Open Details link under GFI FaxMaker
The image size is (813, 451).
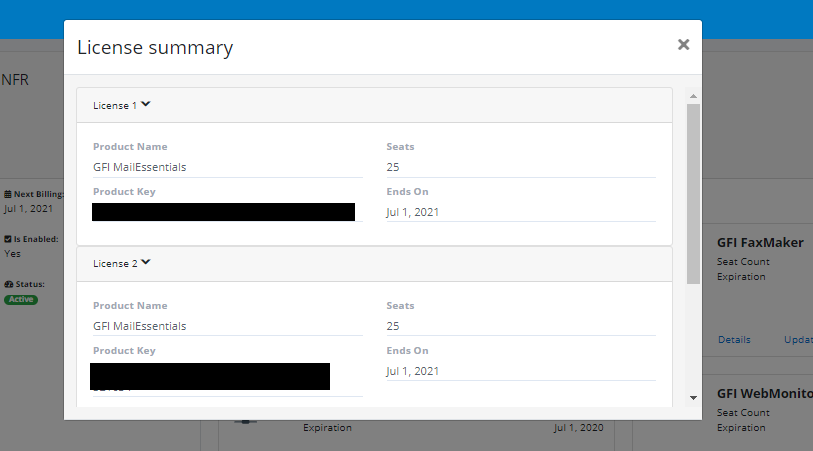click(x=734, y=340)
